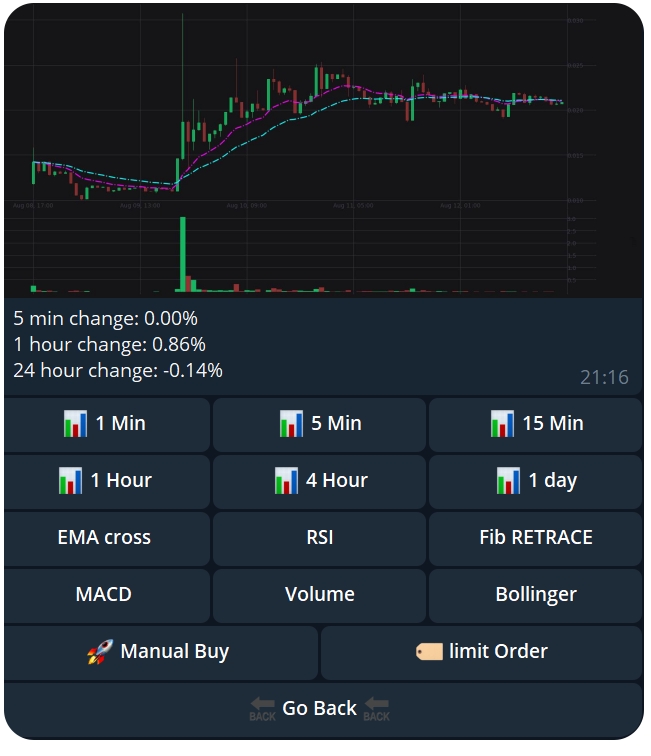The image size is (651, 756).
Task: Click the rocket Manual Buy button
Action: point(160,652)
